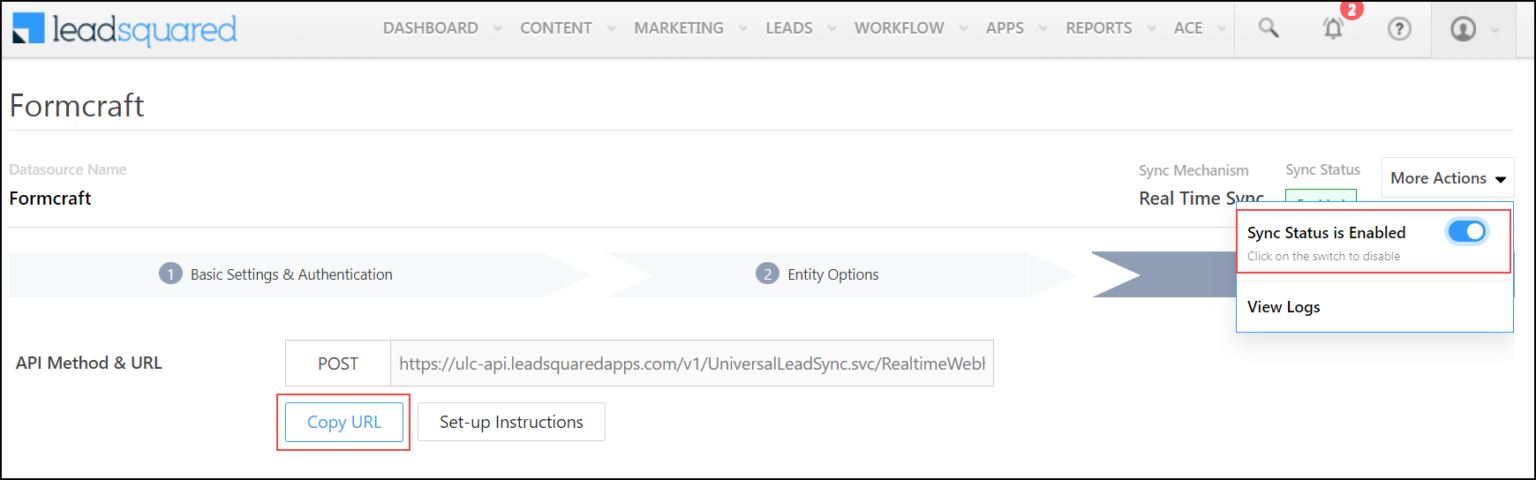Open the CONTENT menu
1536x480 pixels.
[x=556, y=28]
